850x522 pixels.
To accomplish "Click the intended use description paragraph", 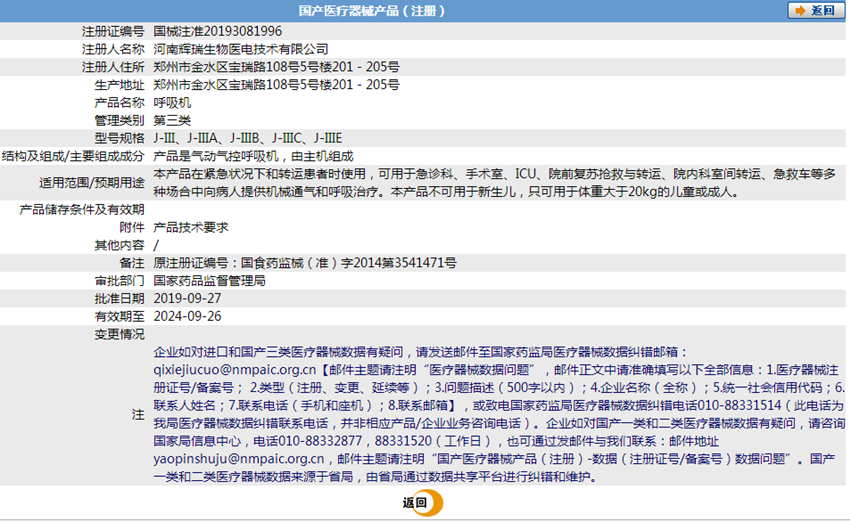I will (494, 183).
